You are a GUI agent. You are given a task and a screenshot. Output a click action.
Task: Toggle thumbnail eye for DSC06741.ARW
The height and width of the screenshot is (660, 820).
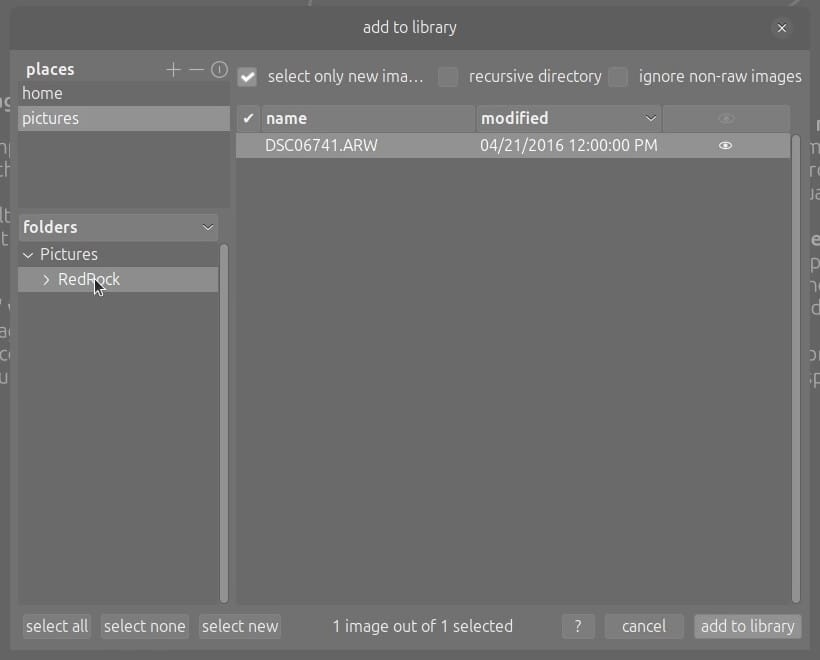tap(725, 145)
